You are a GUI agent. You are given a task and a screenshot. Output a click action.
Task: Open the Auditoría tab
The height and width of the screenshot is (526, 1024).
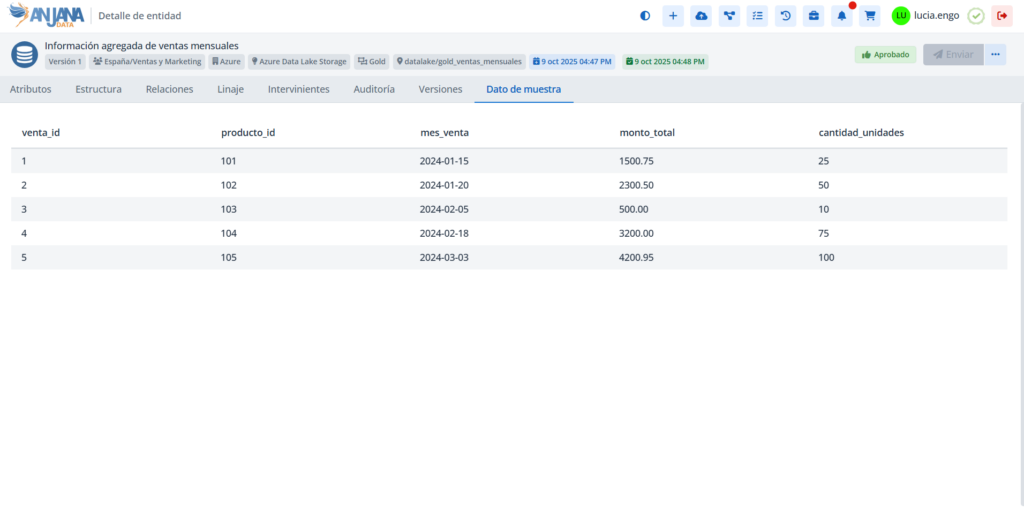(x=374, y=89)
